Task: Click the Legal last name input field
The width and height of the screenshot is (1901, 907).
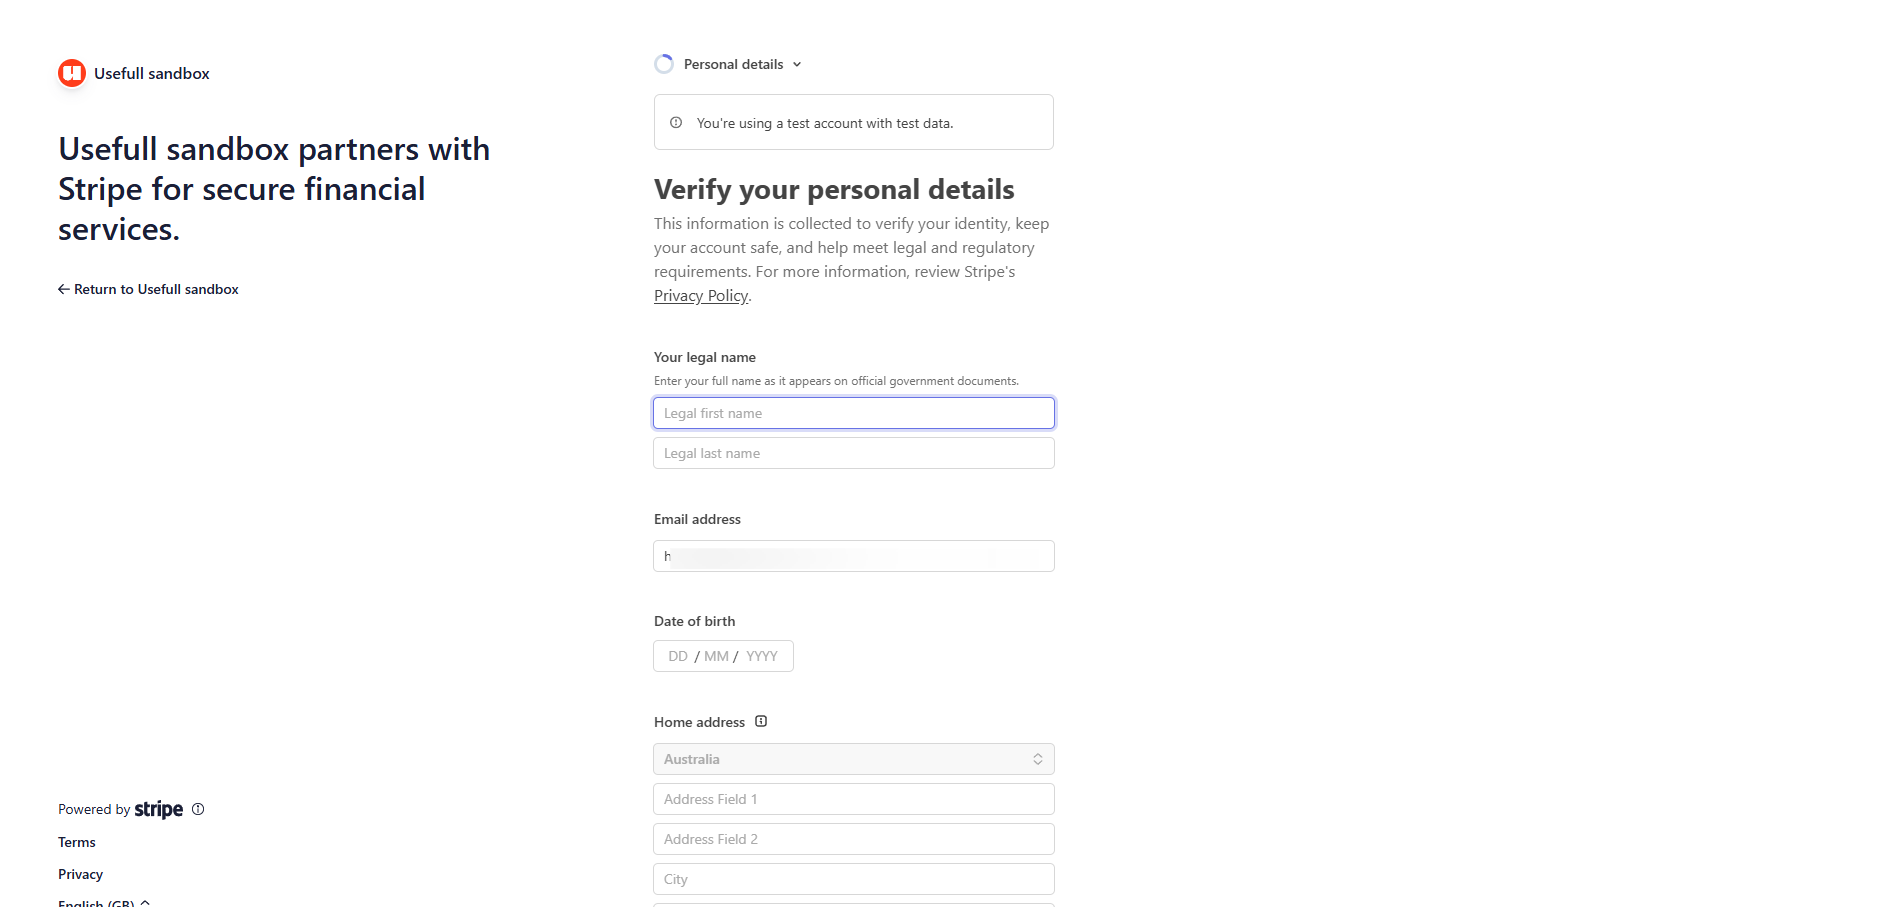Action: [x=853, y=452]
